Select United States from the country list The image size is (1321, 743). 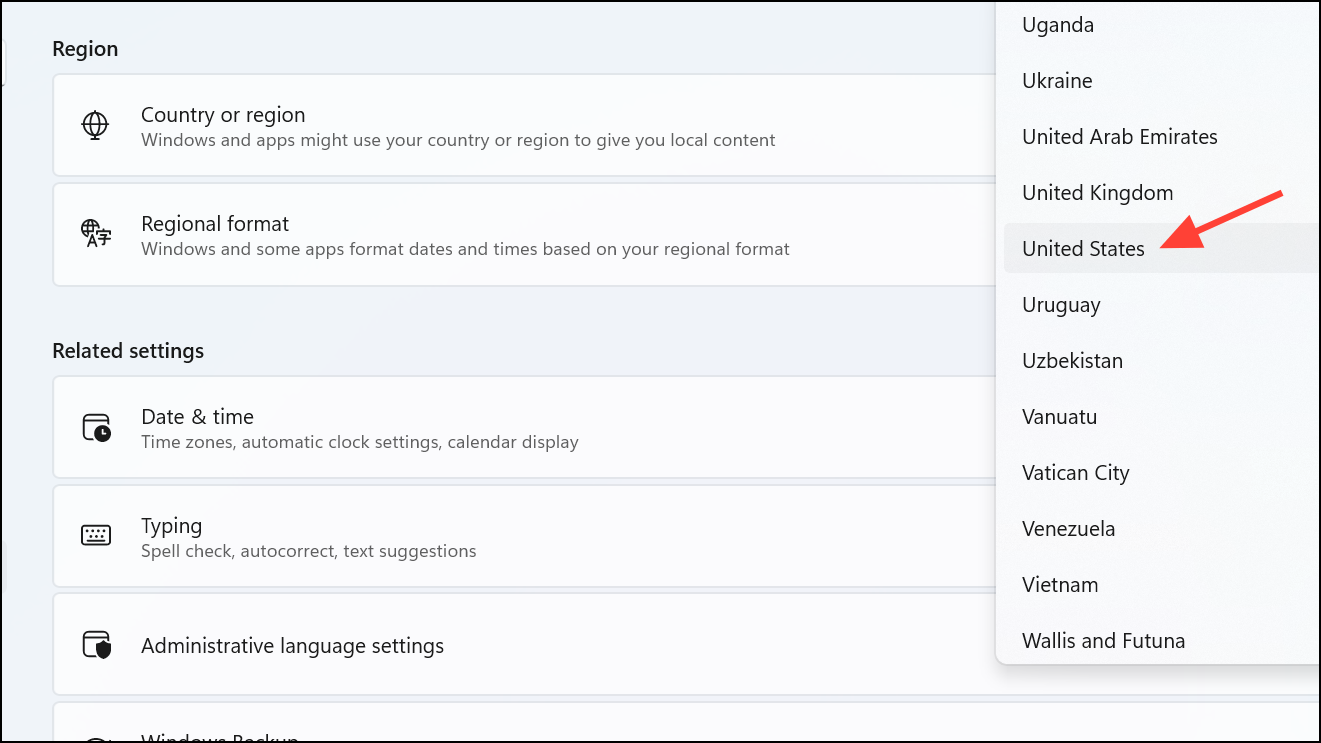tap(1083, 249)
